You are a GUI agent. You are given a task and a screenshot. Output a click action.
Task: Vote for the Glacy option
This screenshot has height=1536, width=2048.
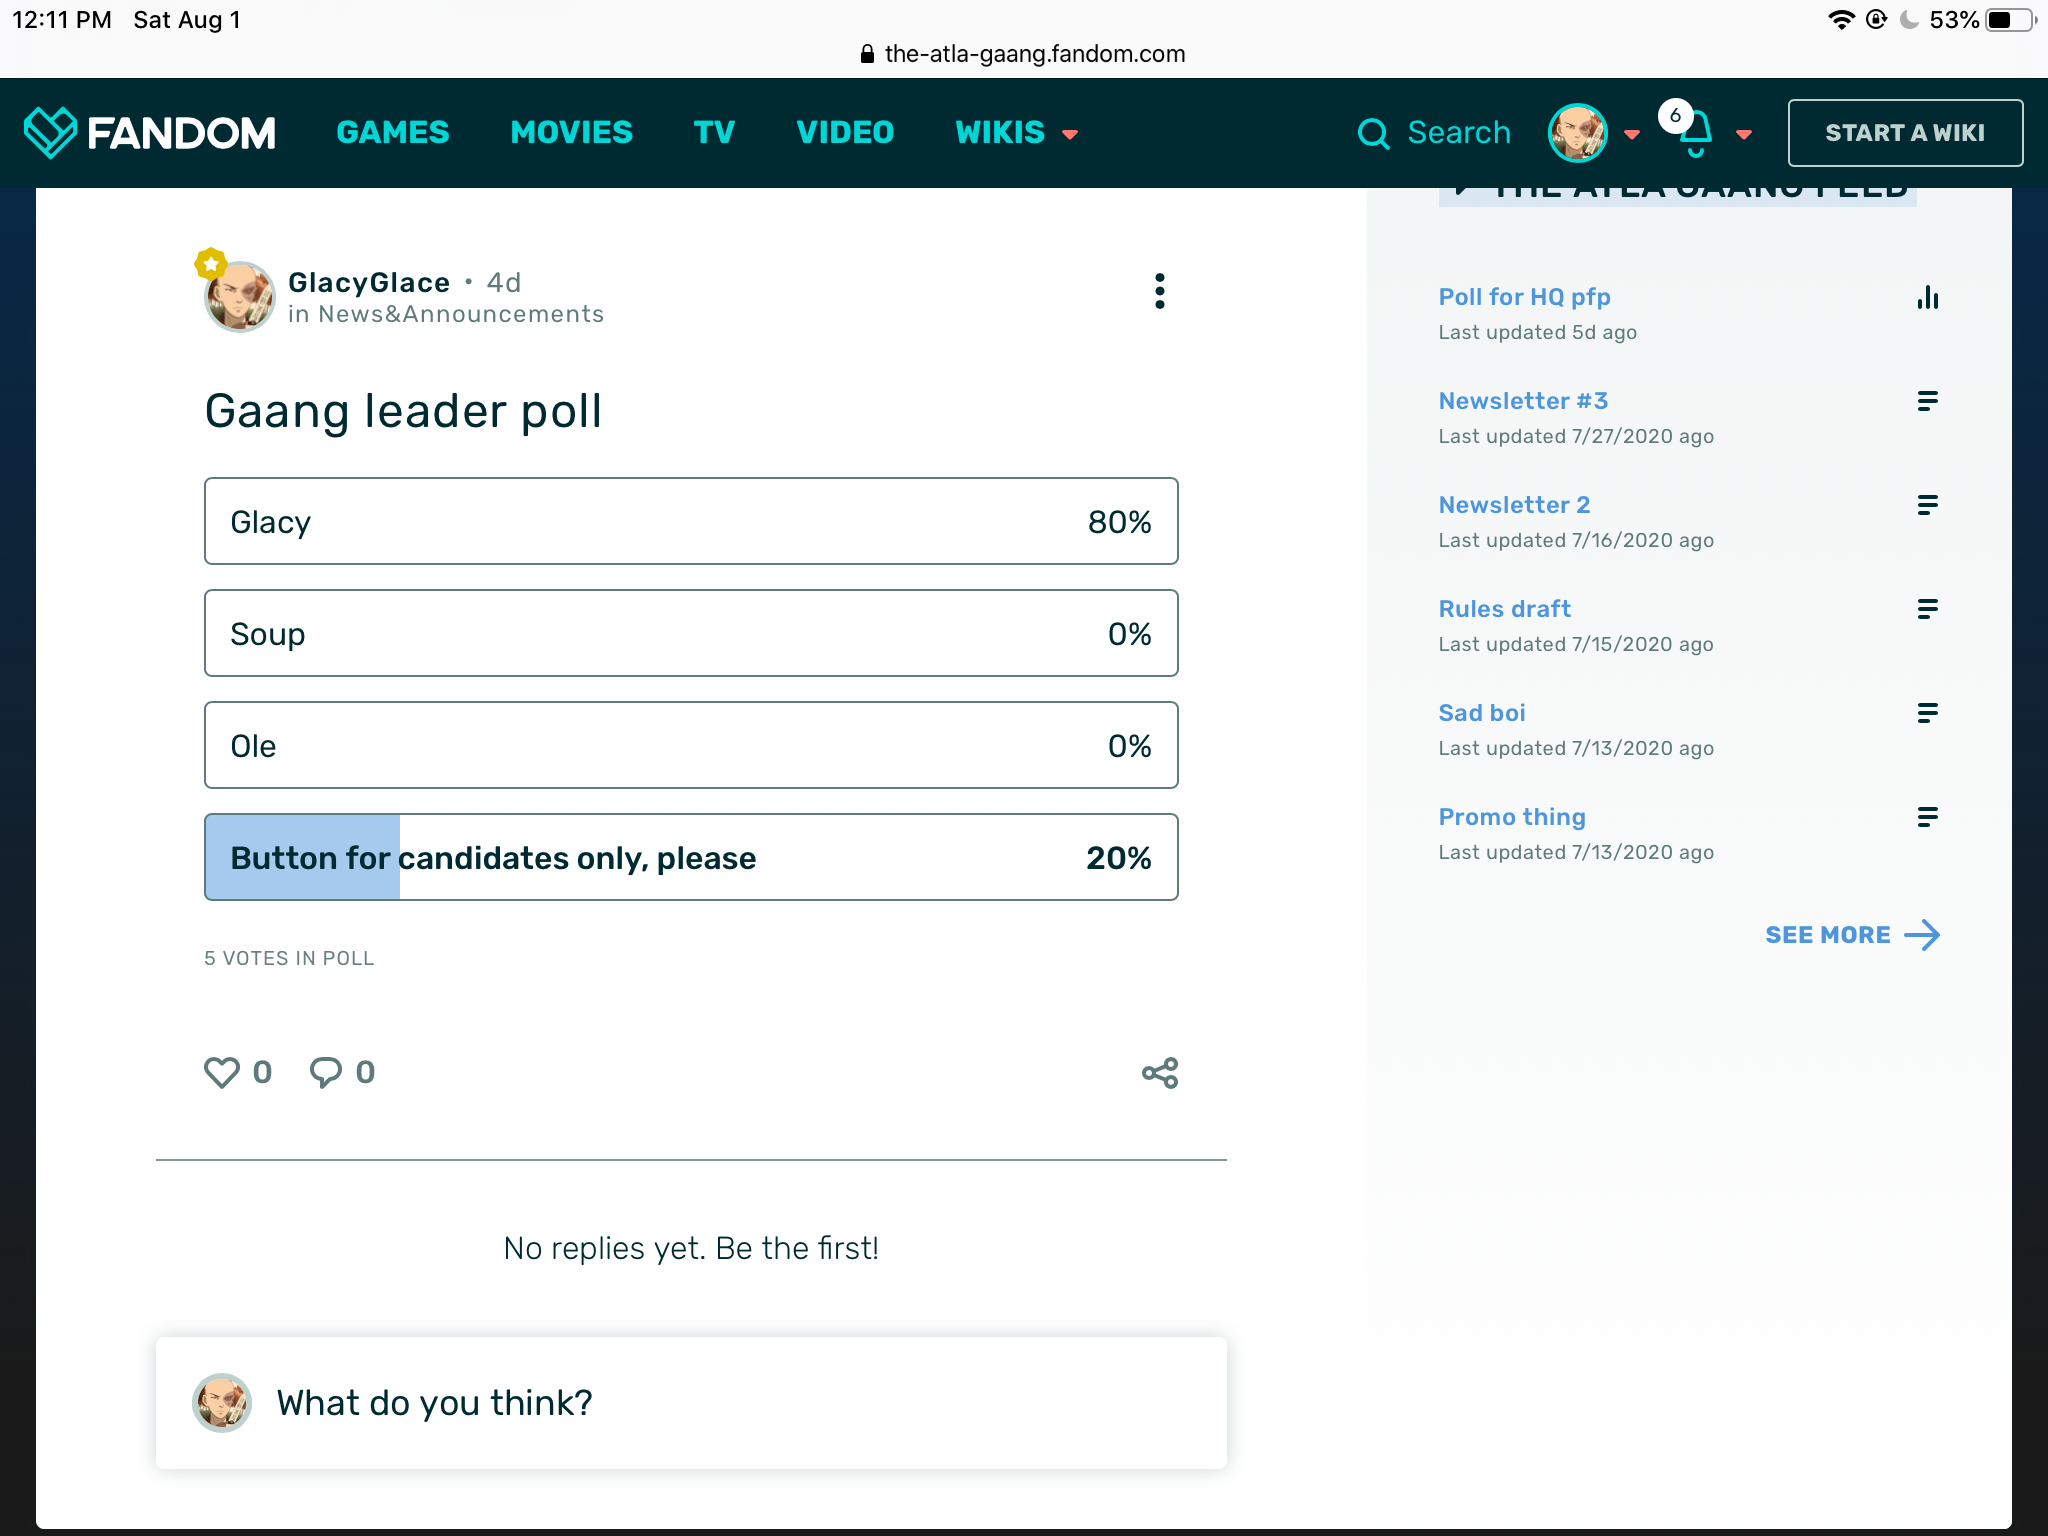(690, 521)
